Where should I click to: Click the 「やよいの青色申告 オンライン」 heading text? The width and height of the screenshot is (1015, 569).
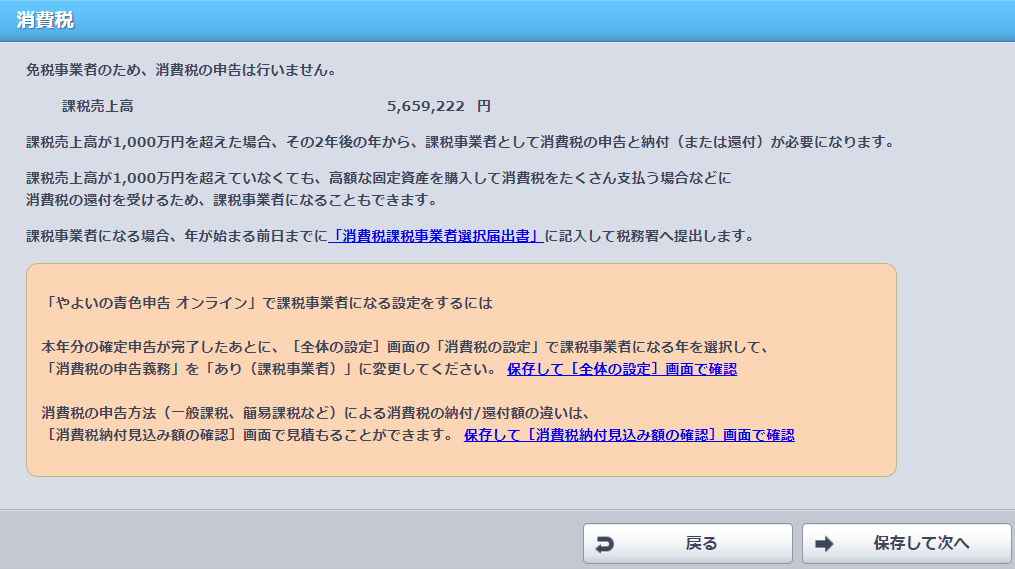click(267, 303)
